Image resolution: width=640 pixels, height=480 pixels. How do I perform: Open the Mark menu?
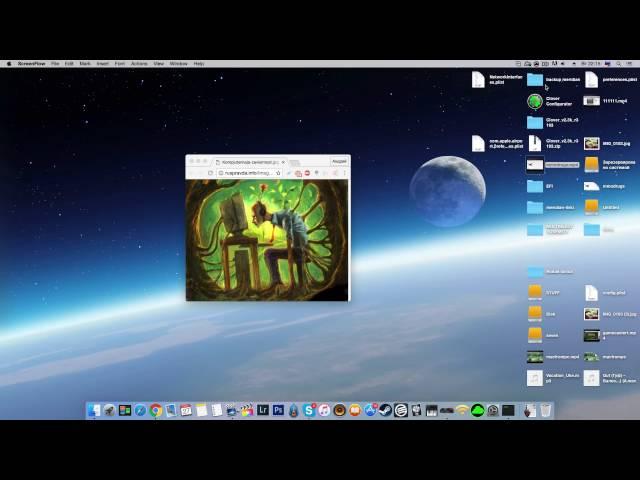(85, 64)
